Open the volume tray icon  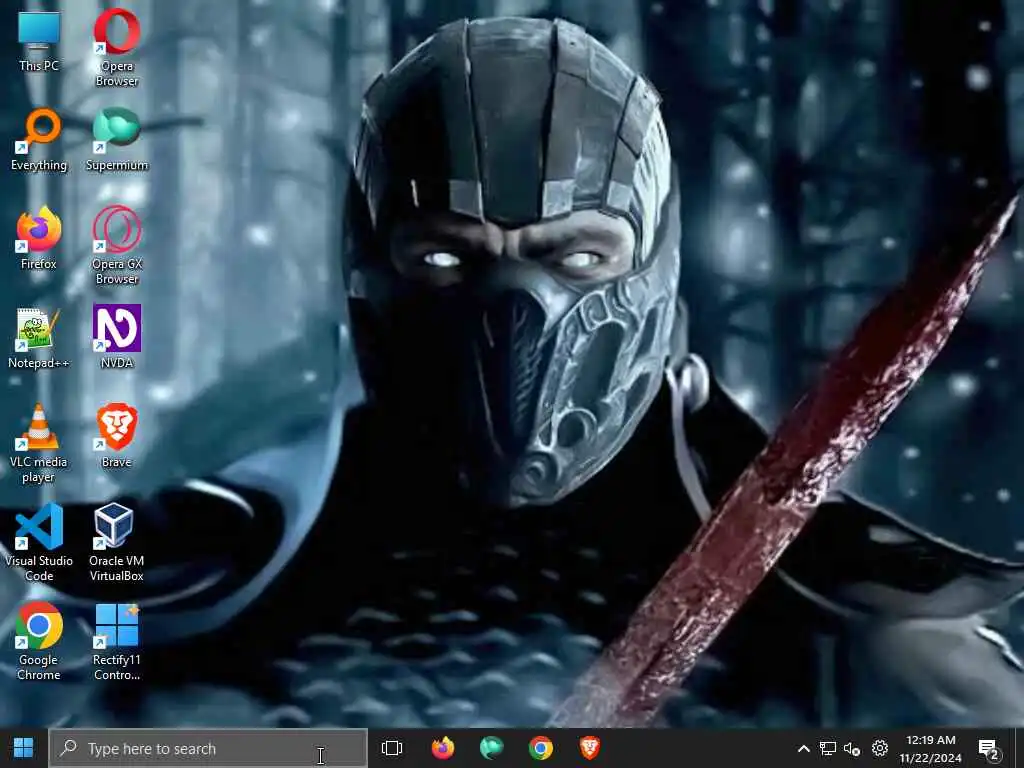852,748
